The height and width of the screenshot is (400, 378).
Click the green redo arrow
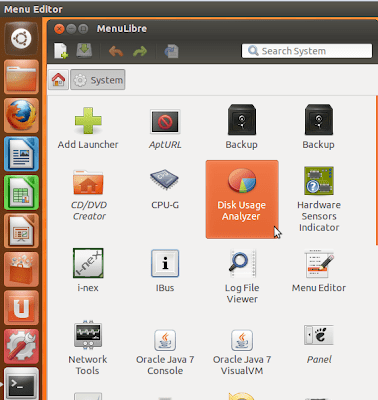pyautogui.click(x=140, y=51)
